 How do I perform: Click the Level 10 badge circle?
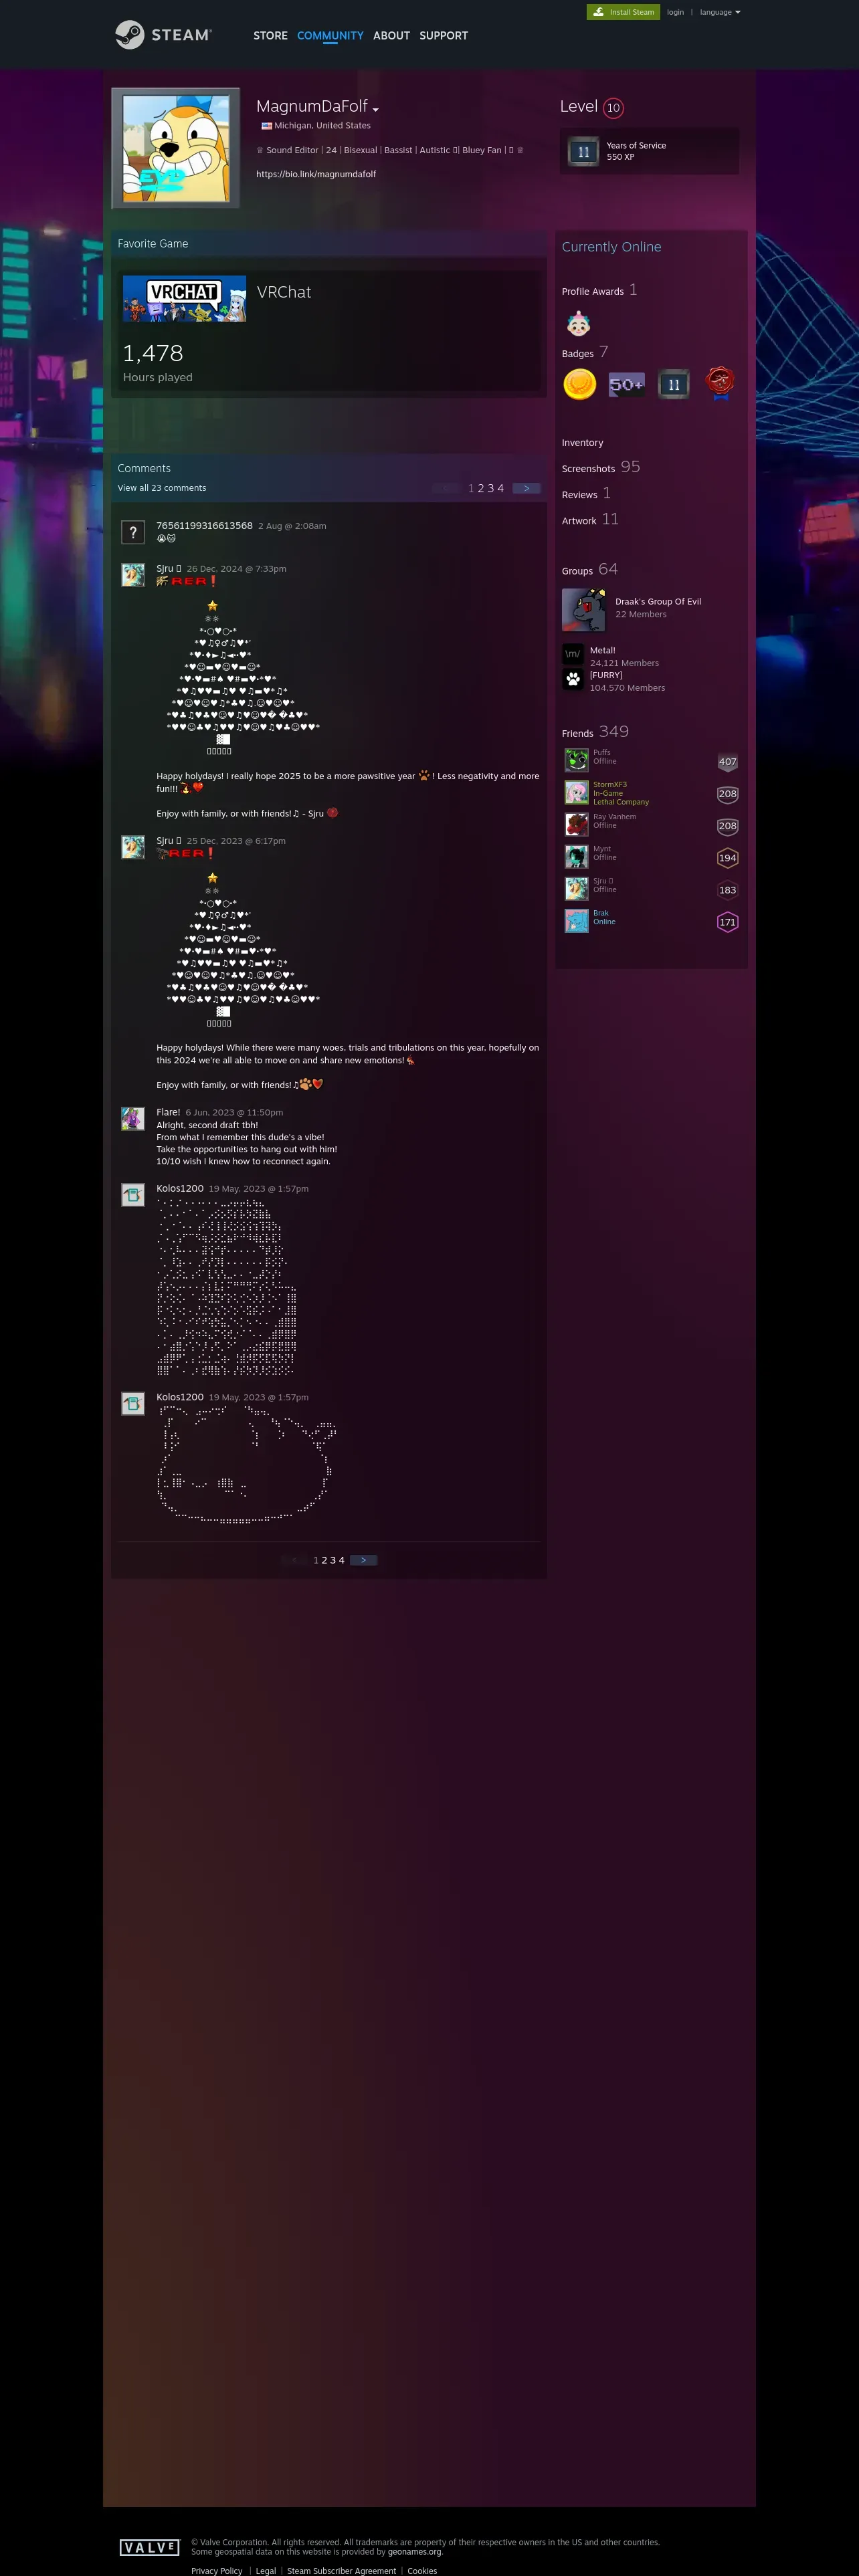(613, 108)
